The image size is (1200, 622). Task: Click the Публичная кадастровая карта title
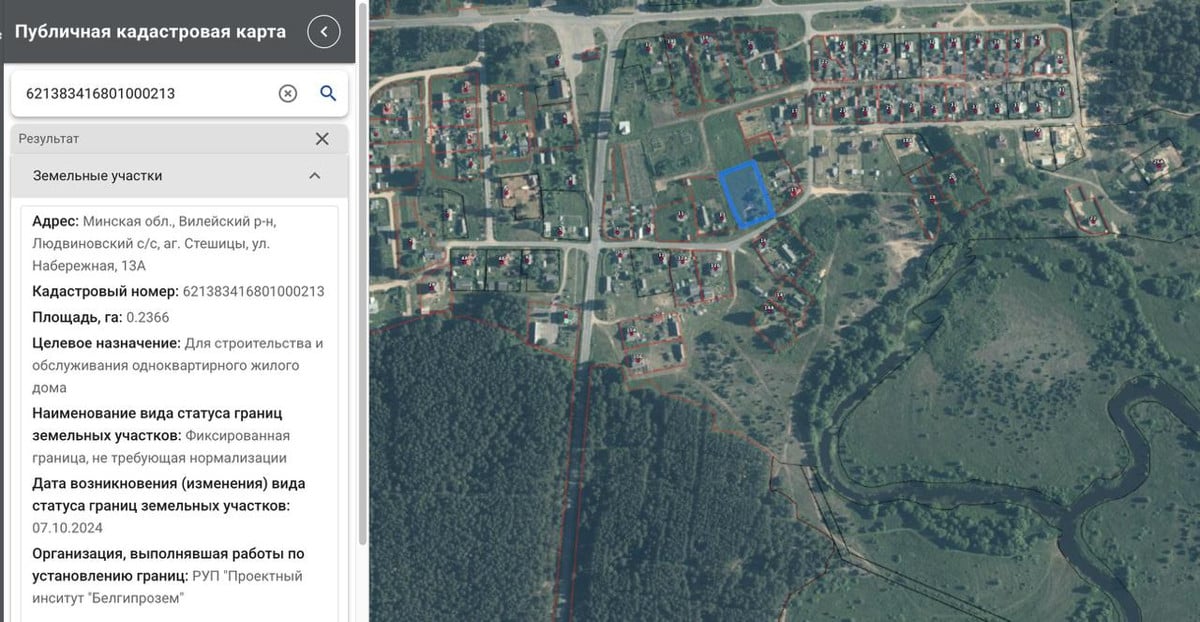click(150, 32)
